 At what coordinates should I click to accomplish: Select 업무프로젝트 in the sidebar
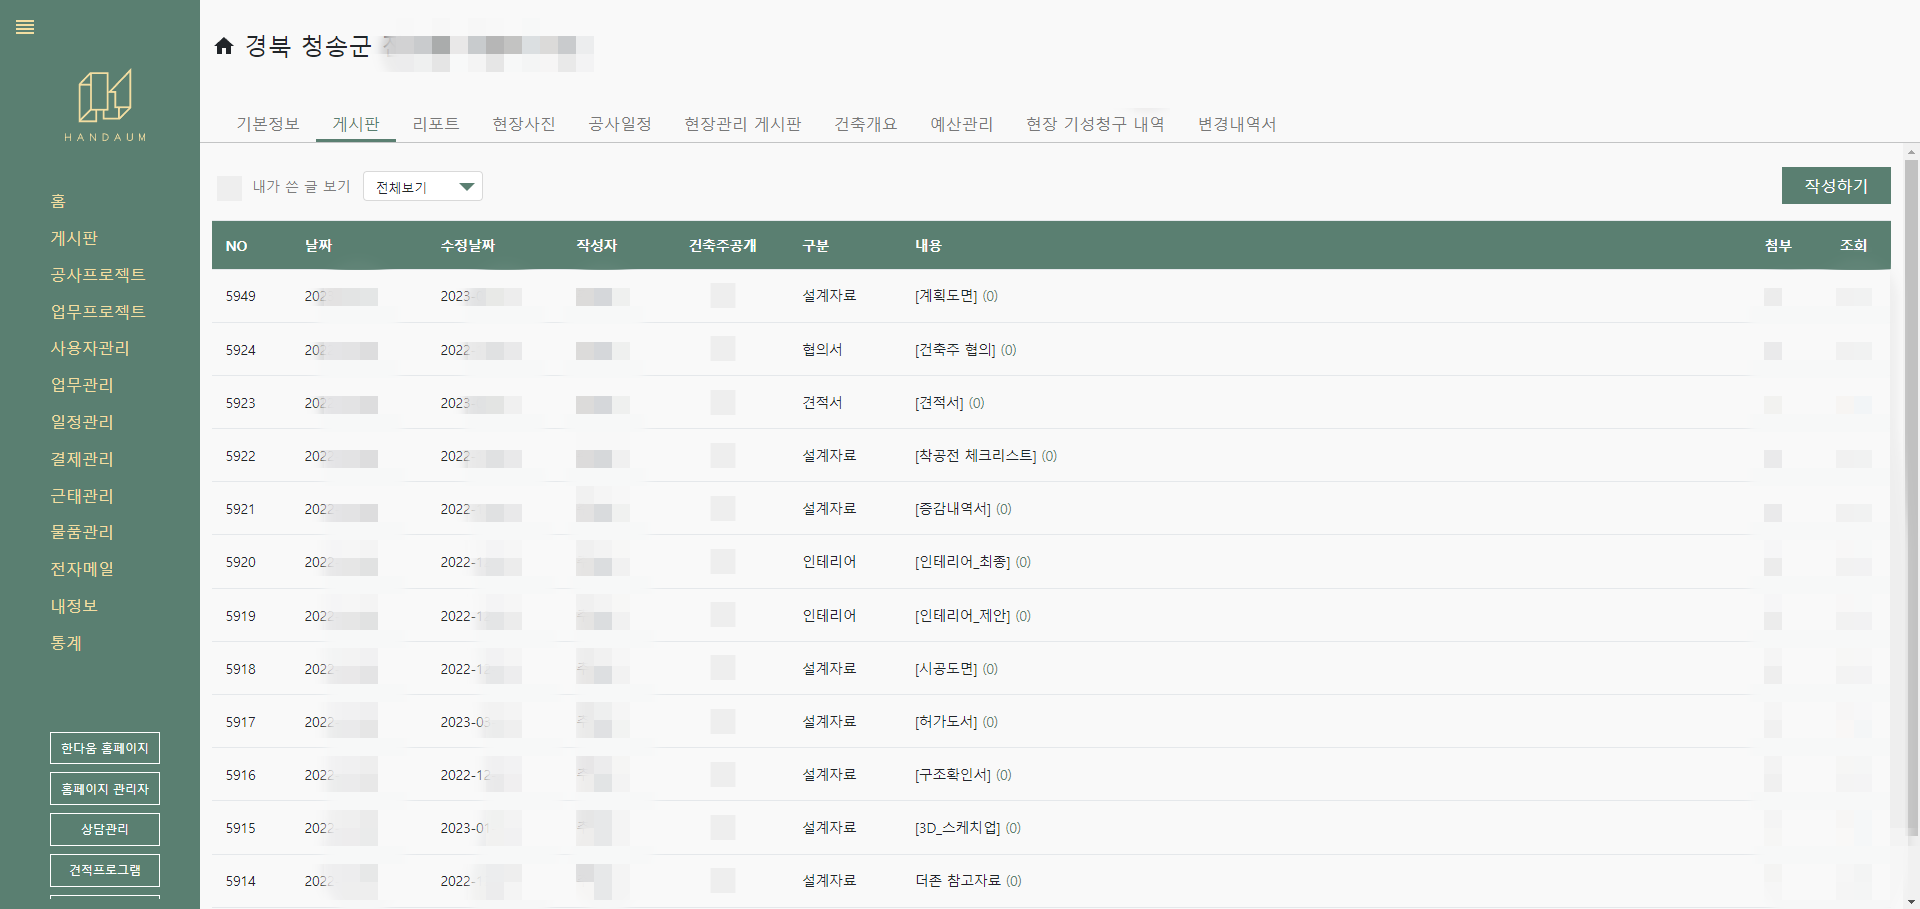pyautogui.click(x=98, y=311)
